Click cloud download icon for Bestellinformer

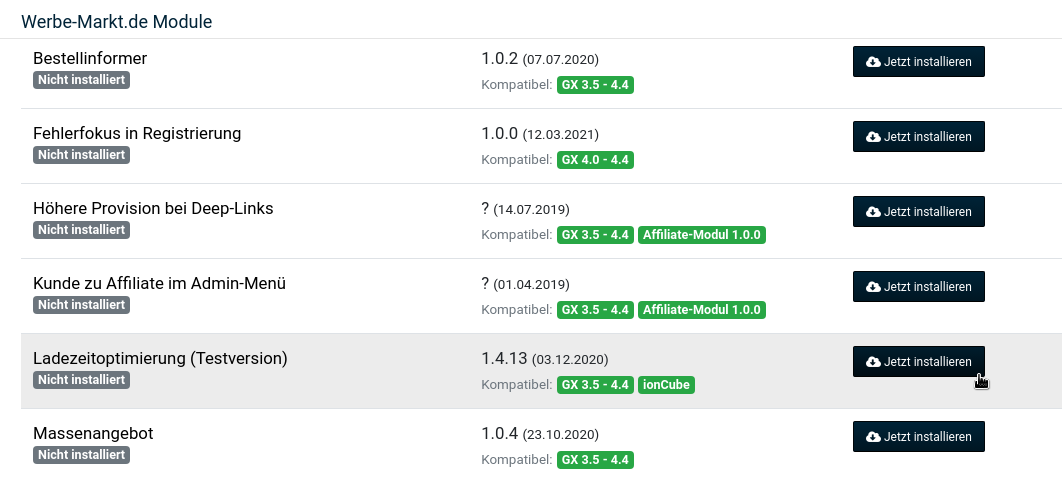pos(874,62)
